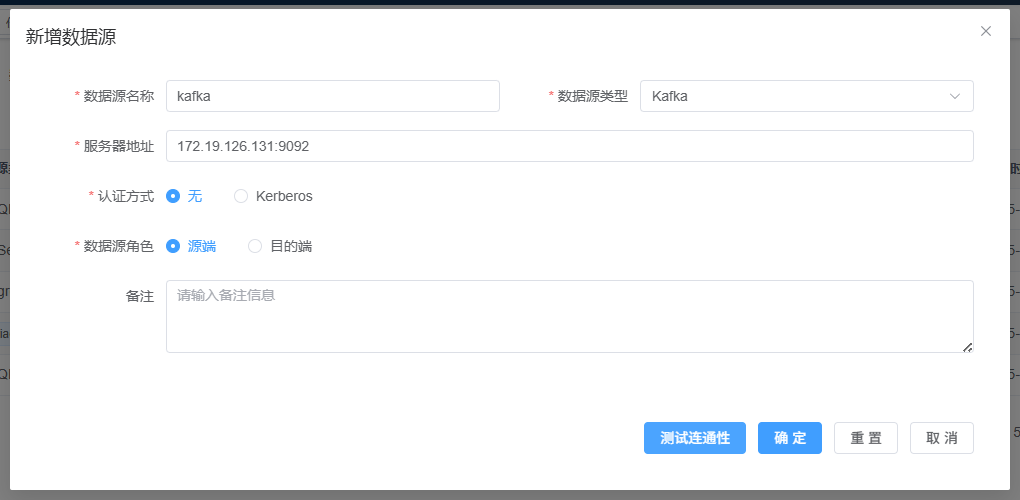Focus the 数据源名称 field containing kafka
The height and width of the screenshot is (500, 1020).
click(x=332, y=96)
